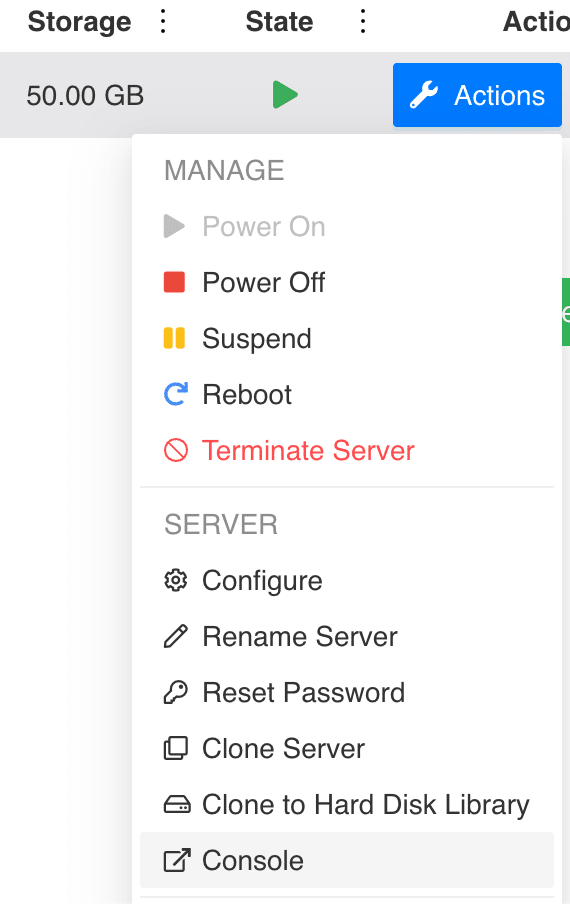Click the Clone Server copy icon
This screenshot has height=904, width=570.
coord(176,748)
